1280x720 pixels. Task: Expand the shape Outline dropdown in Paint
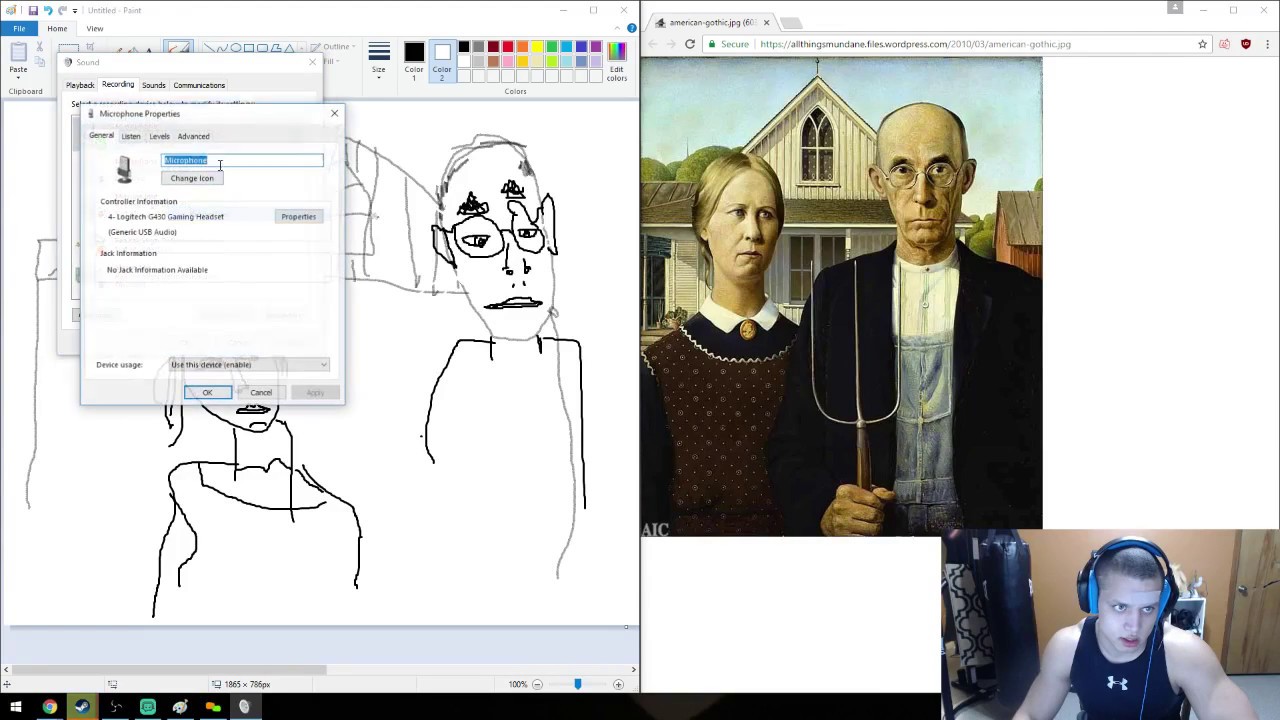tap(337, 47)
